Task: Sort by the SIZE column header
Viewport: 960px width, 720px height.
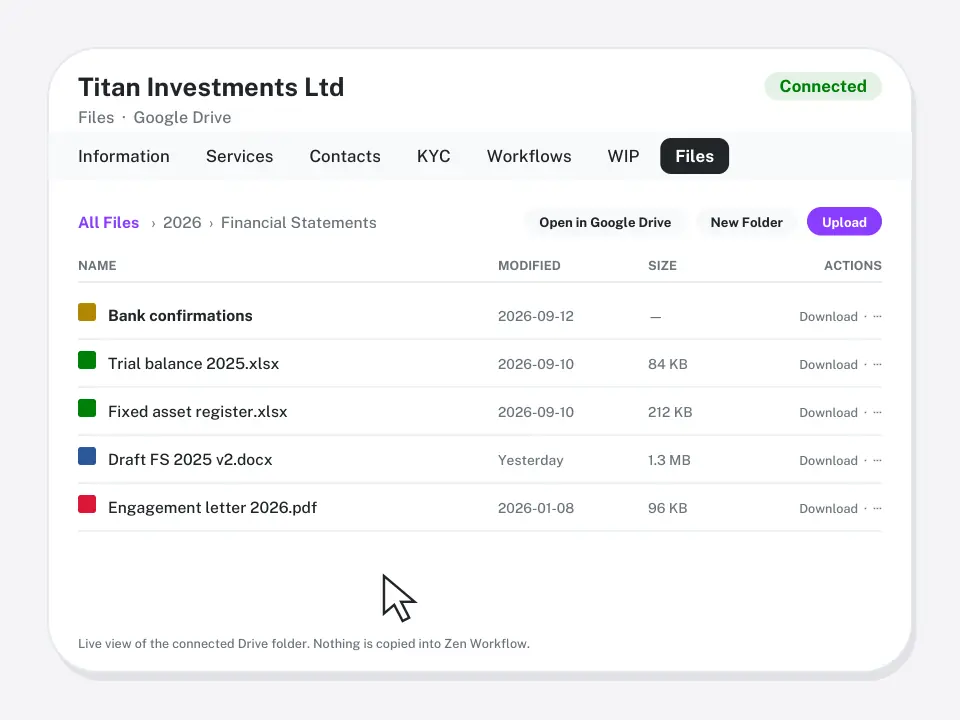Action: pyautogui.click(x=662, y=266)
